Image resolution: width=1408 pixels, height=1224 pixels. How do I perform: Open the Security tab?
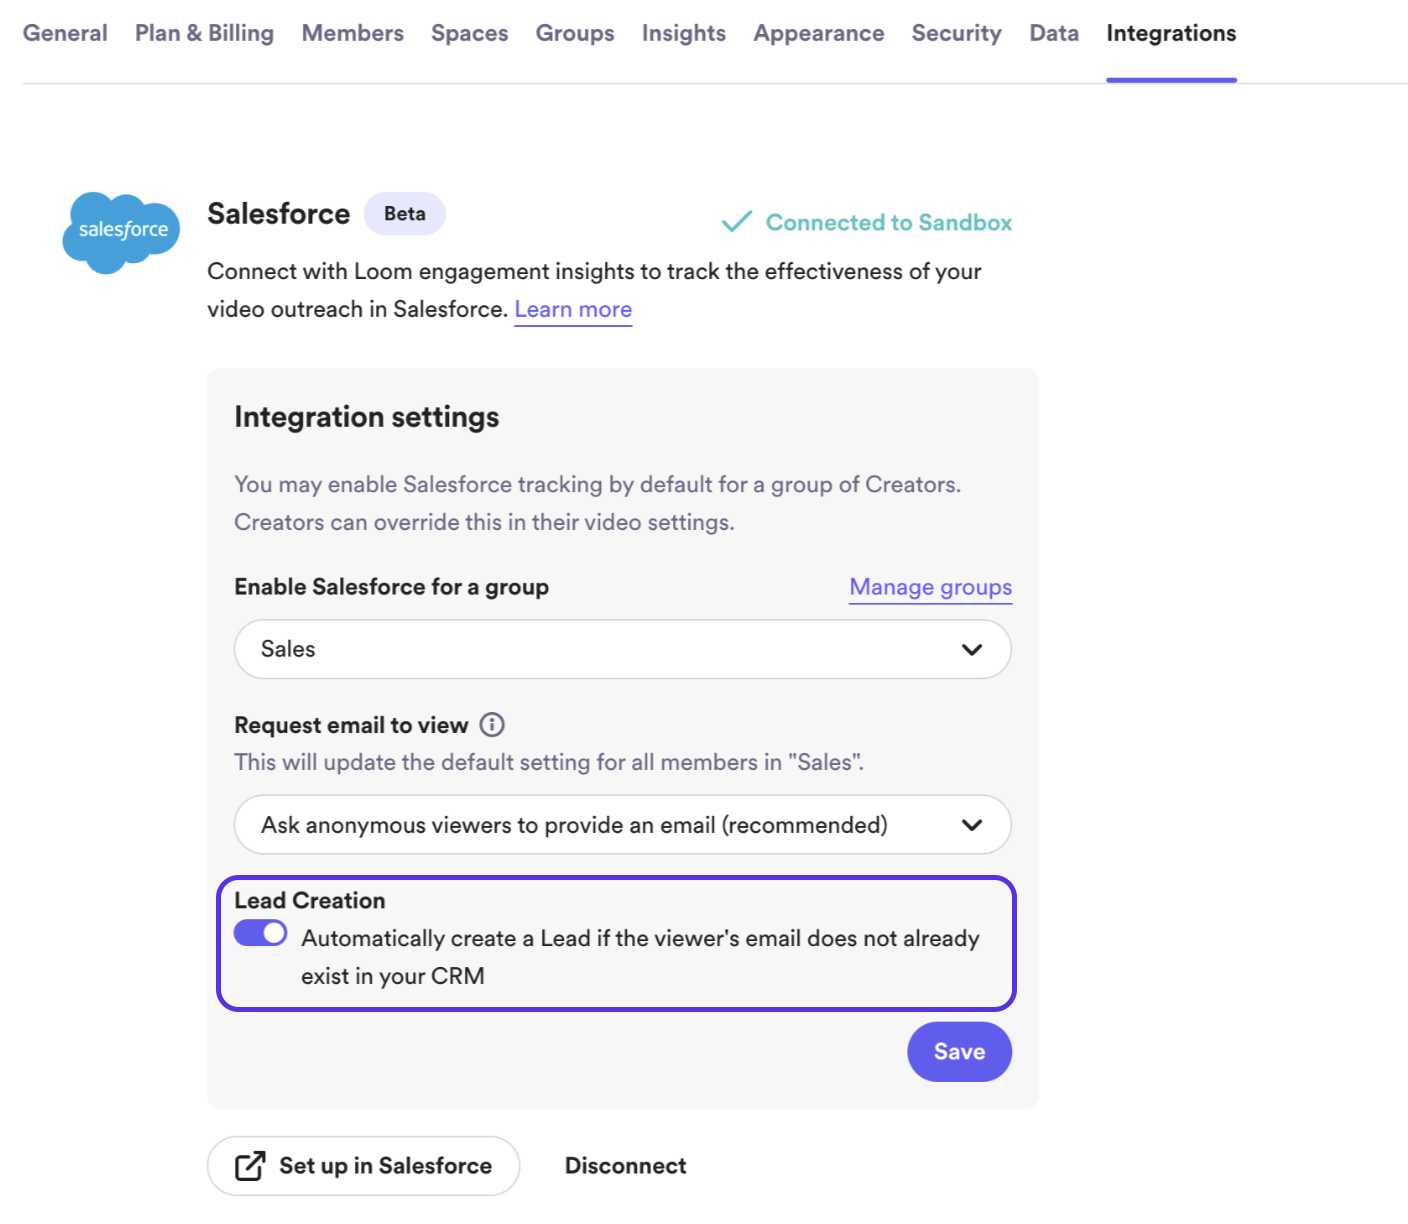point(956,33)
